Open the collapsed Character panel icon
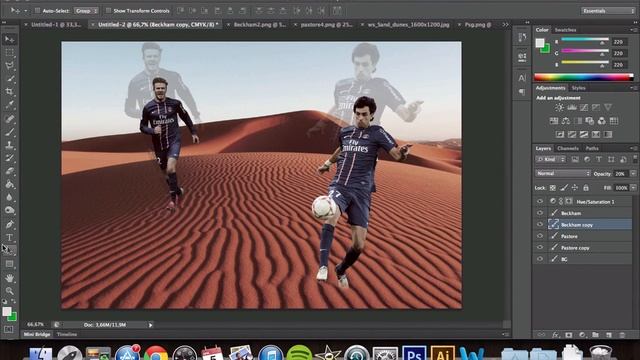This screenshot has width=640, height=360. coord(522,78)
